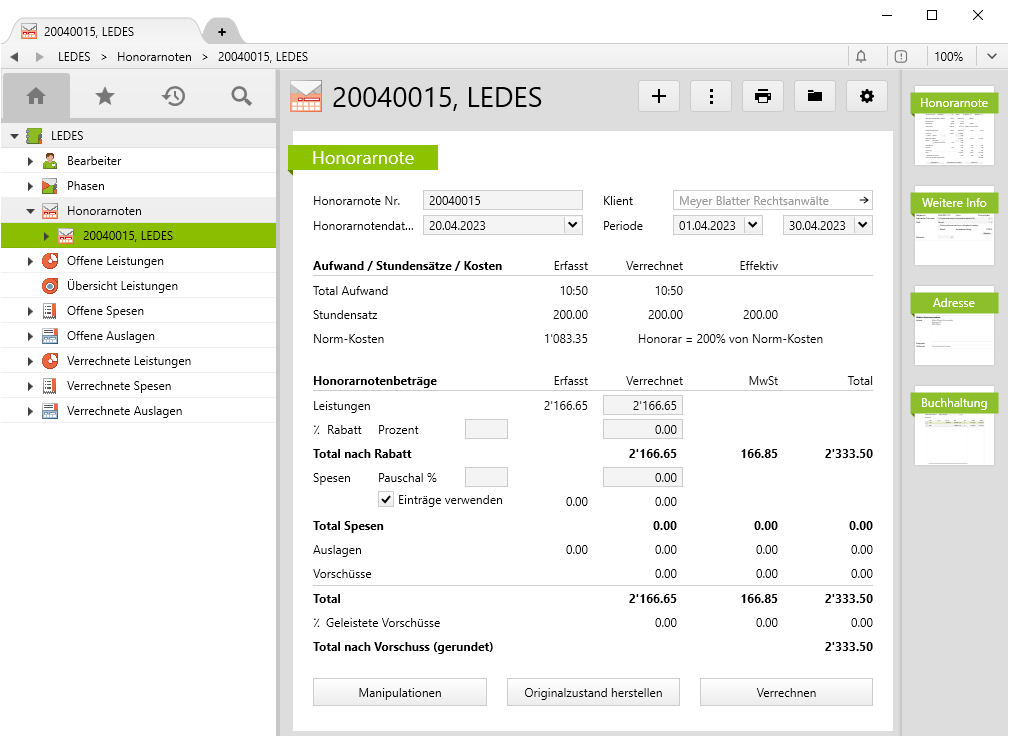
Task: Click the folder icon in the toolbar
Action: 815,96
